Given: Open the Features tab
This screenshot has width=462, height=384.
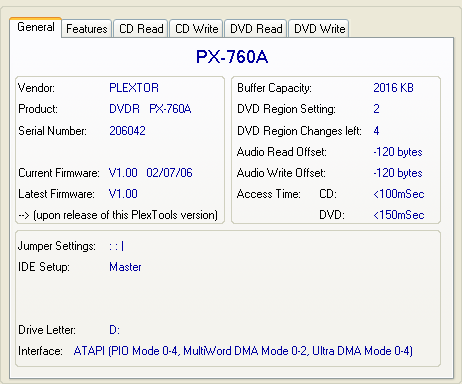Looking at the screenshot, I should 87,29.
